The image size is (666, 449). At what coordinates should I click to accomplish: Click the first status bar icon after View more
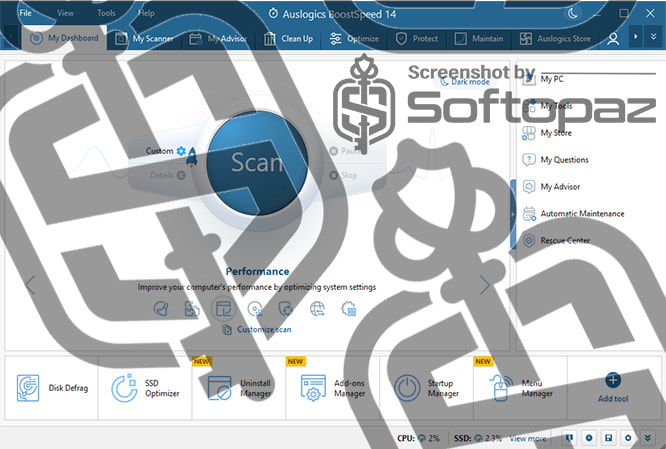(570, 438)
